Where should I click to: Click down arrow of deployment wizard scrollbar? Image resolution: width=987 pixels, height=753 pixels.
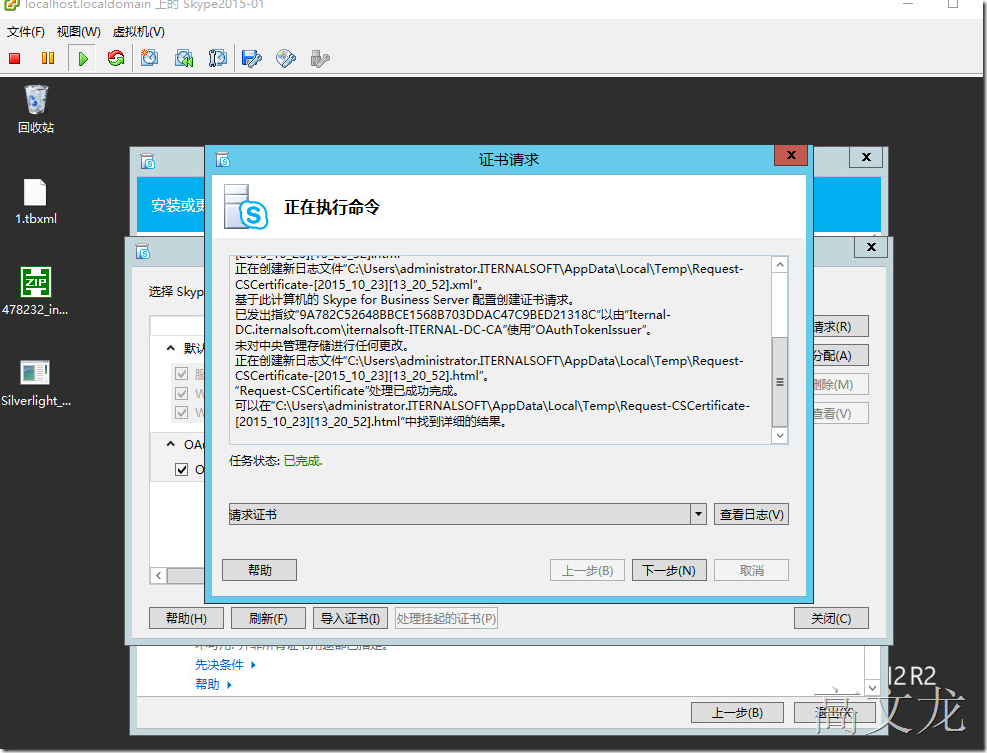point(872,688)
